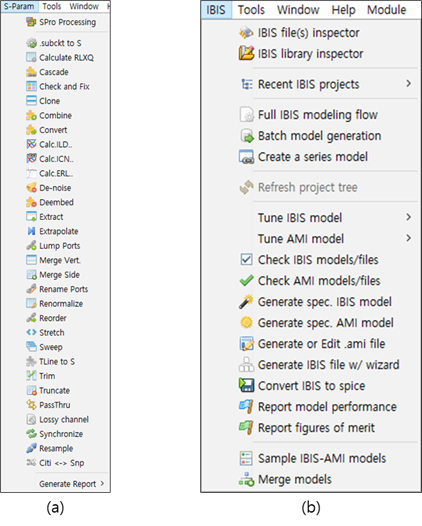Click the Create a series model icon
Viewport: 422px width, 526px height.
pos(246,157)
